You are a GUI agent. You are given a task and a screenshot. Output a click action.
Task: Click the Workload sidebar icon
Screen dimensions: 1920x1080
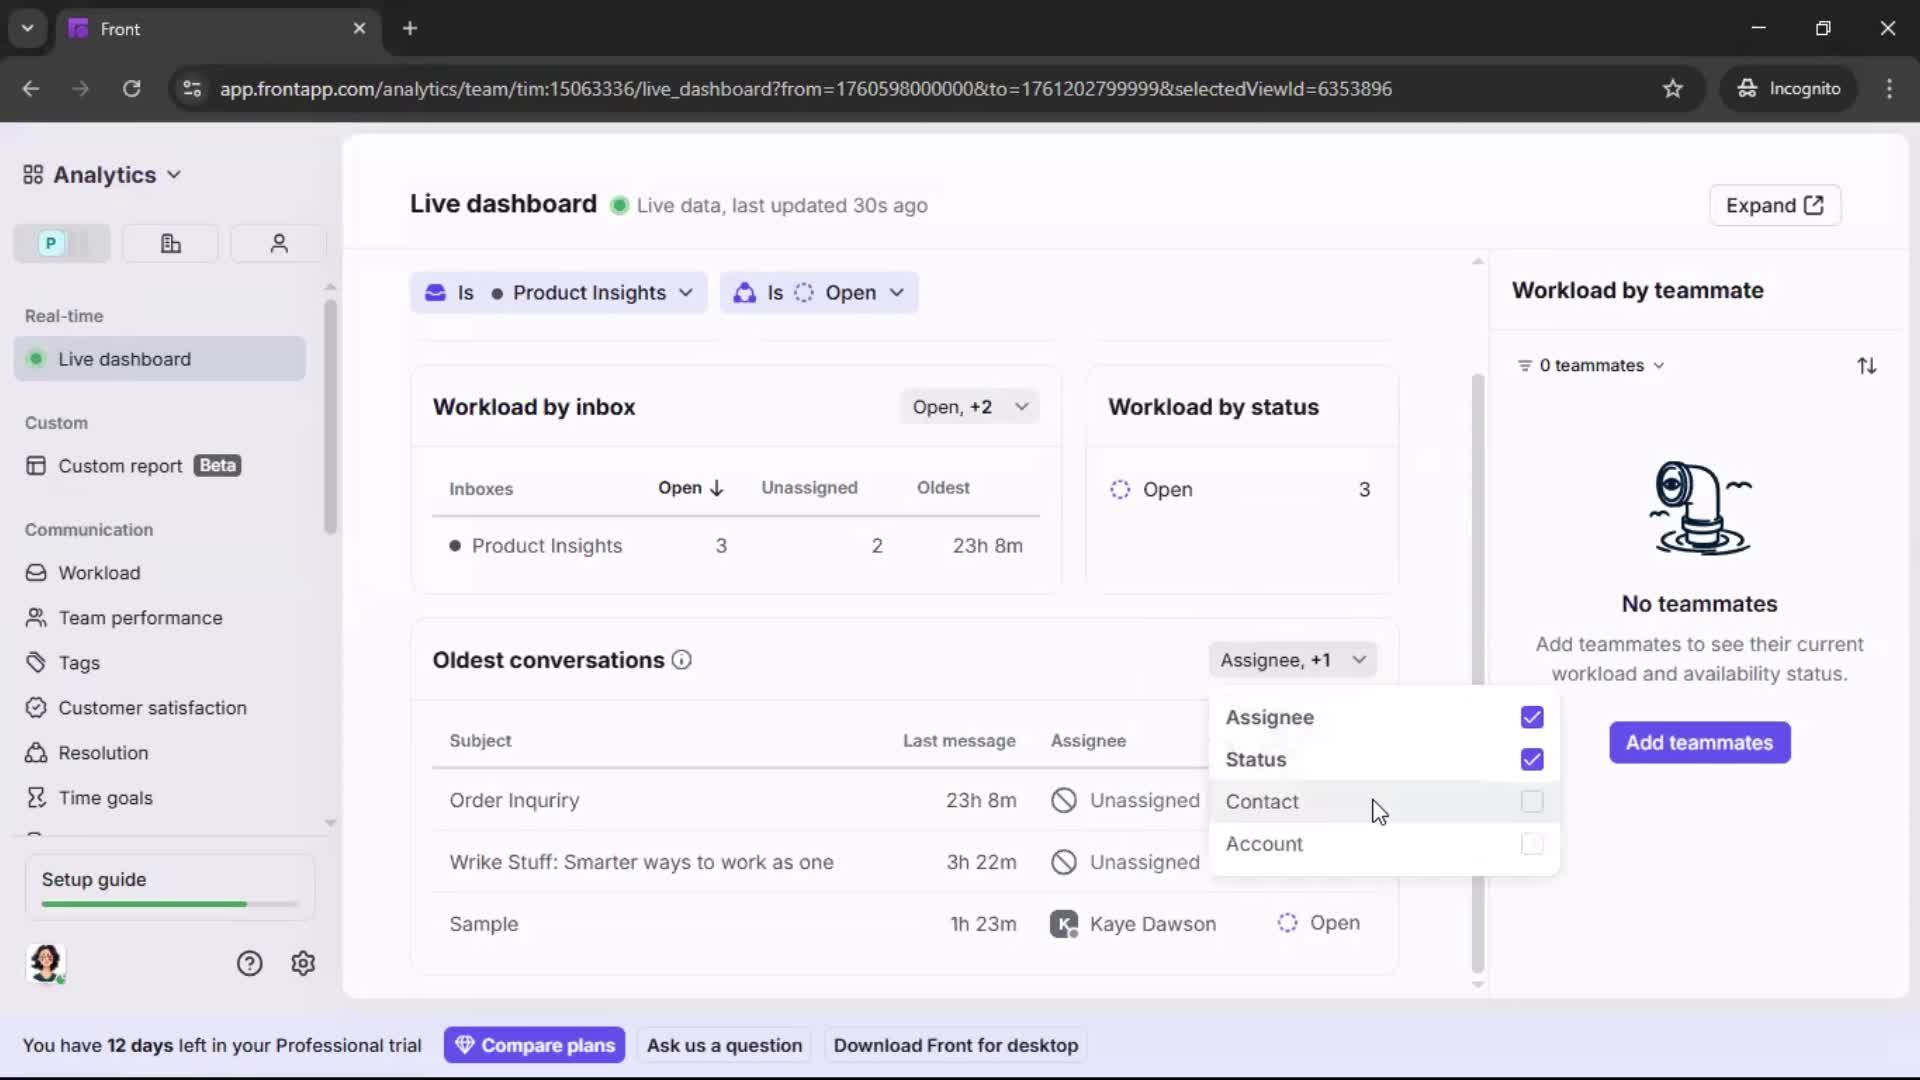pos(36,573)
